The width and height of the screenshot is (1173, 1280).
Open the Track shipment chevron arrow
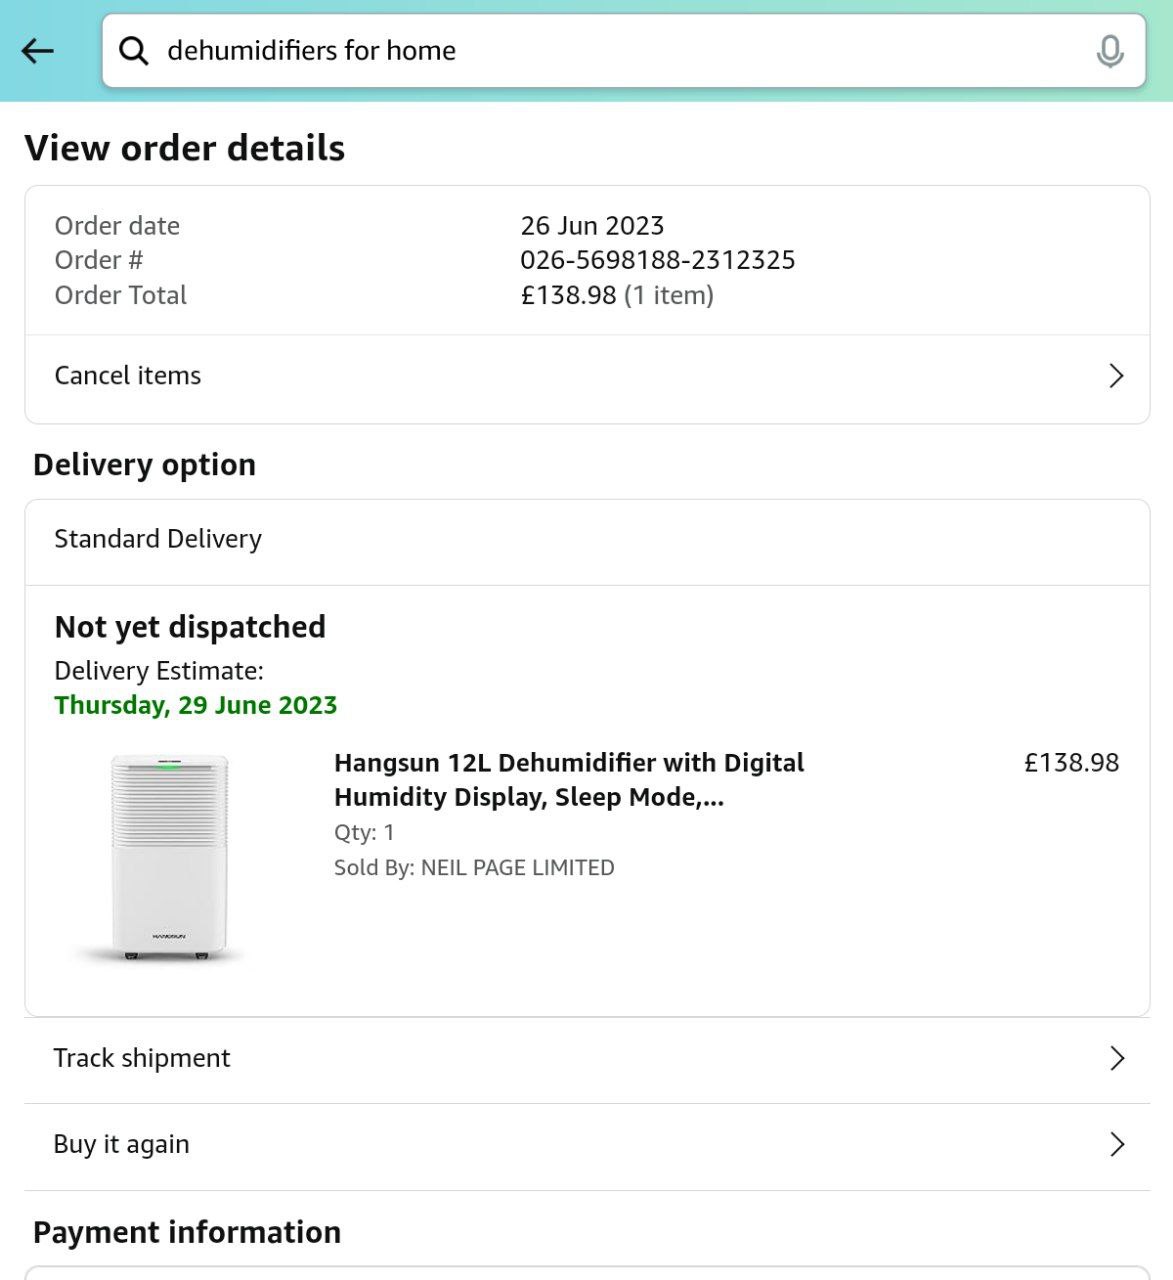click(1117, 1059)
